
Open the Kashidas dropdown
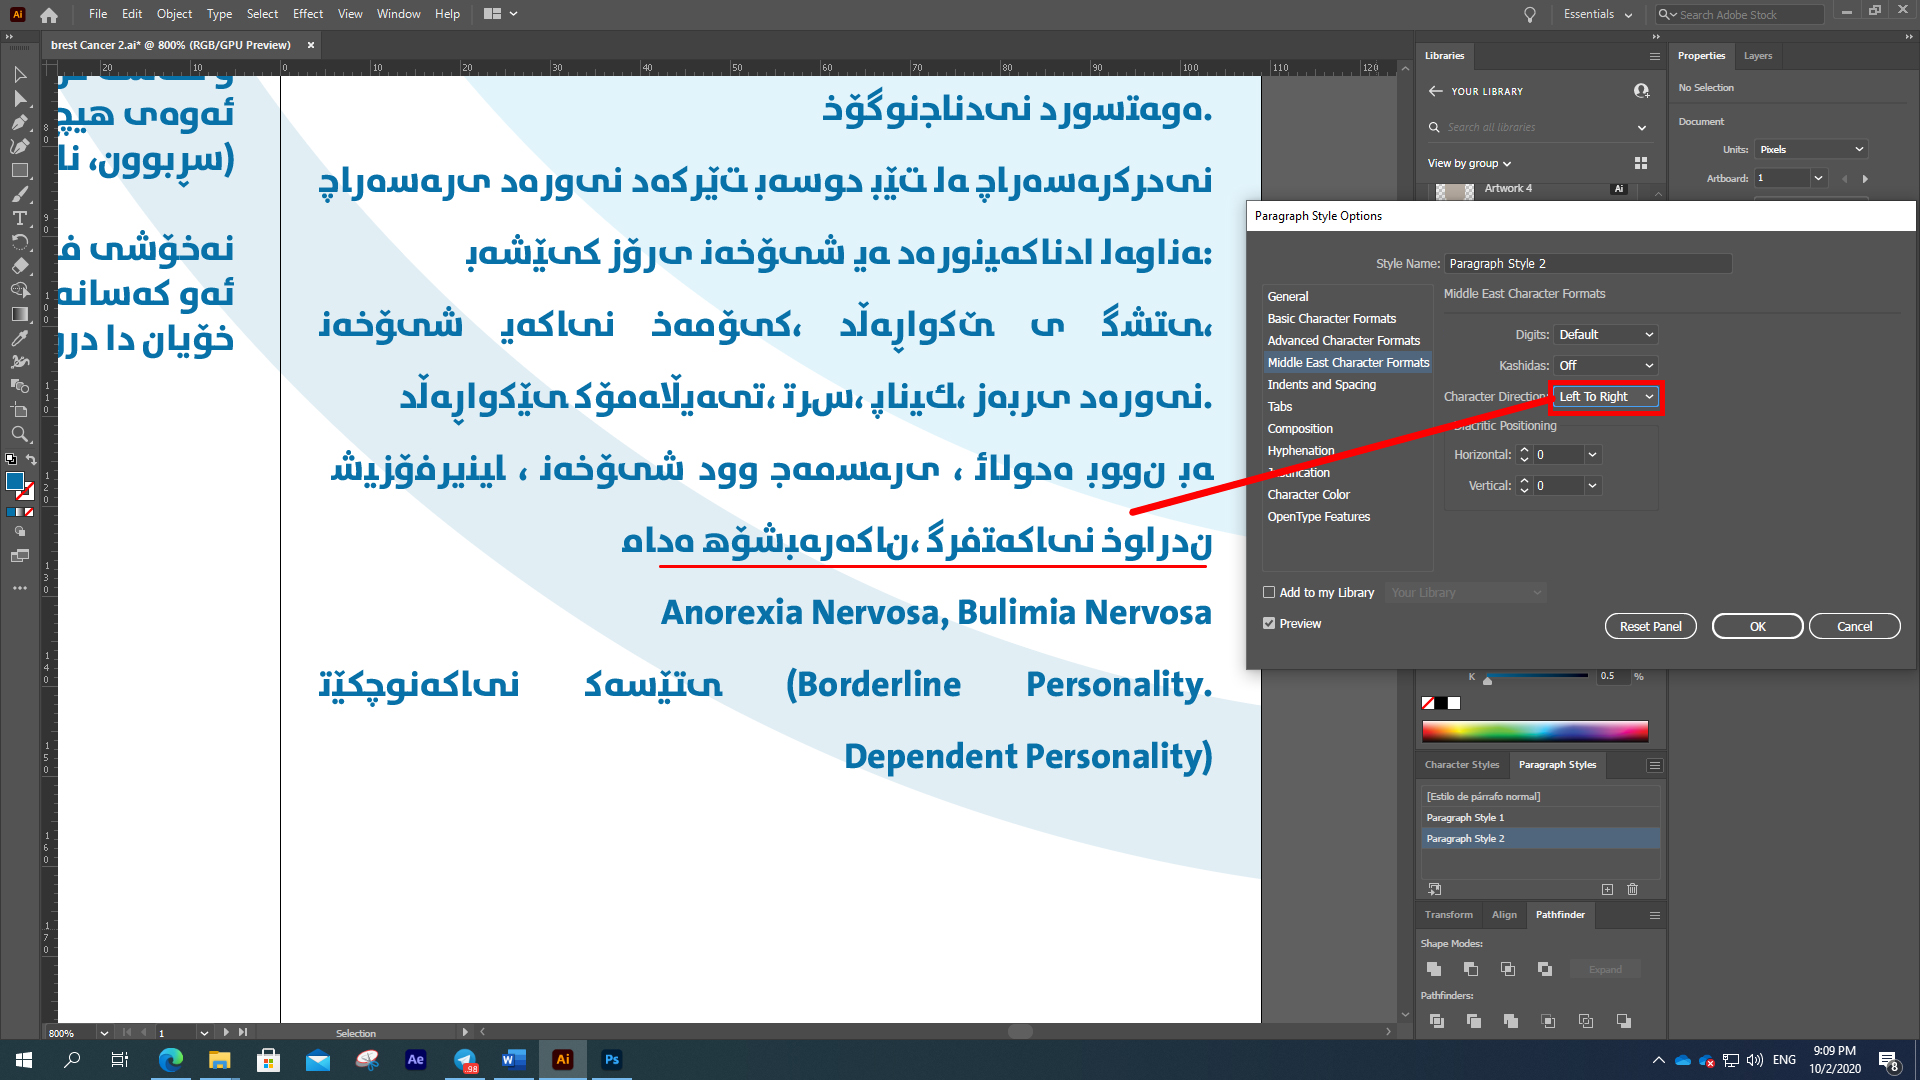1606,365
